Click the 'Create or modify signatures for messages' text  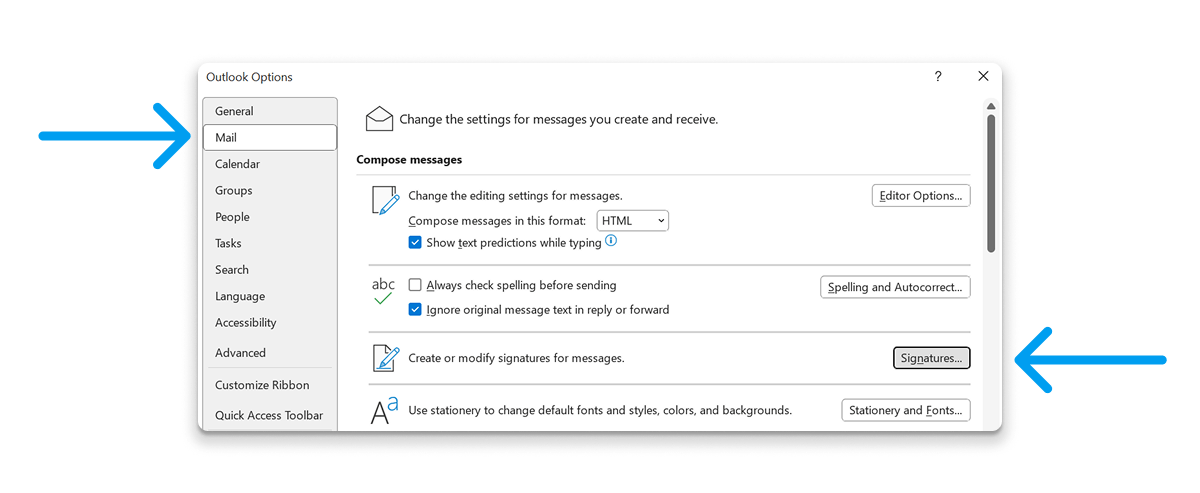pos(517,358)
